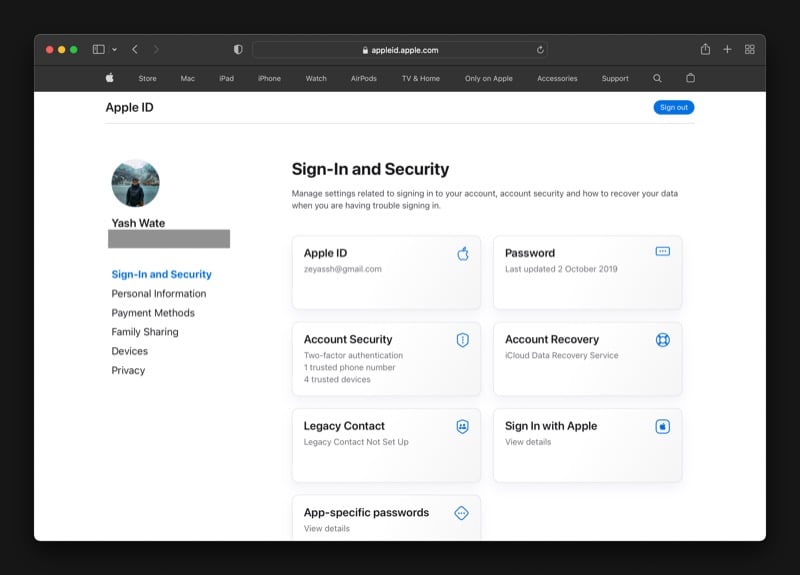Open Privacy in sidebar

[x=128, y=370]
